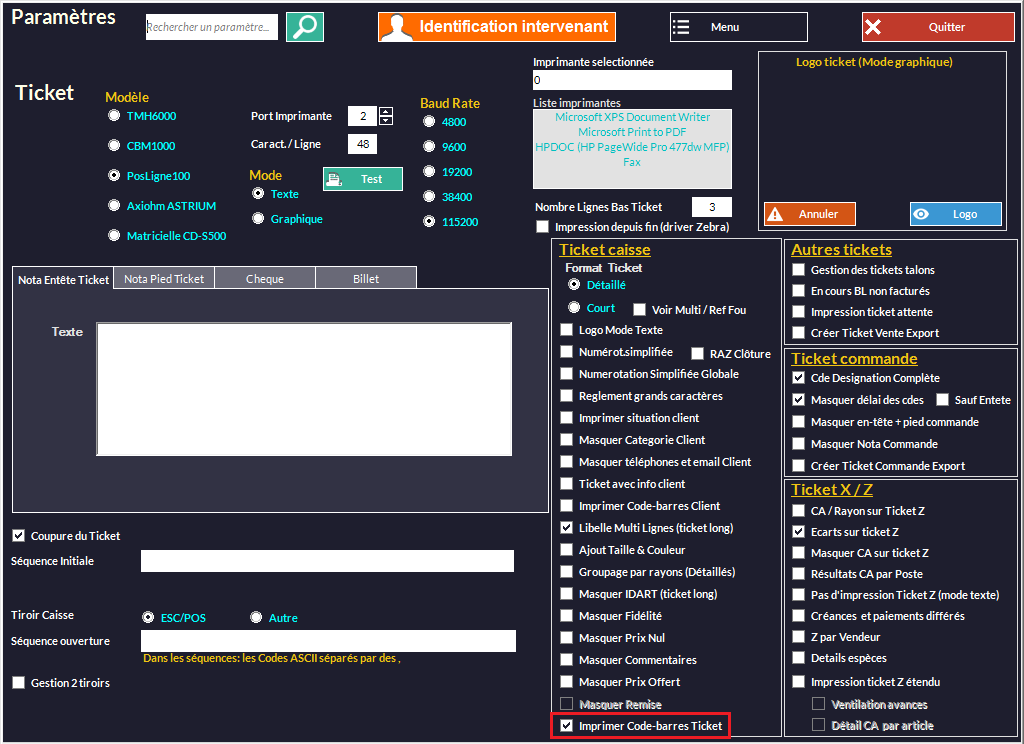
Task: Click the red Quitter button
Action: pyautogui.click(x=937, y=27)
